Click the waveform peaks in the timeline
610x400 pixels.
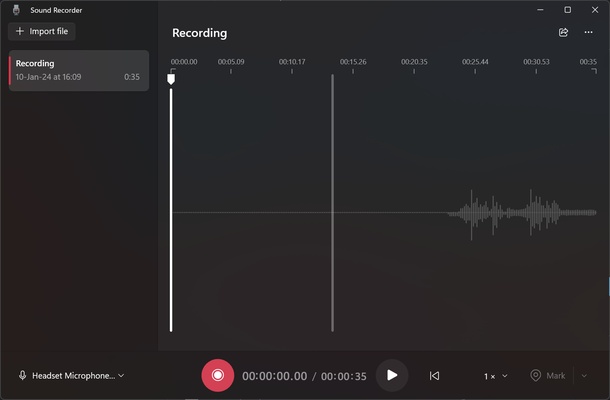click(522, 213)
